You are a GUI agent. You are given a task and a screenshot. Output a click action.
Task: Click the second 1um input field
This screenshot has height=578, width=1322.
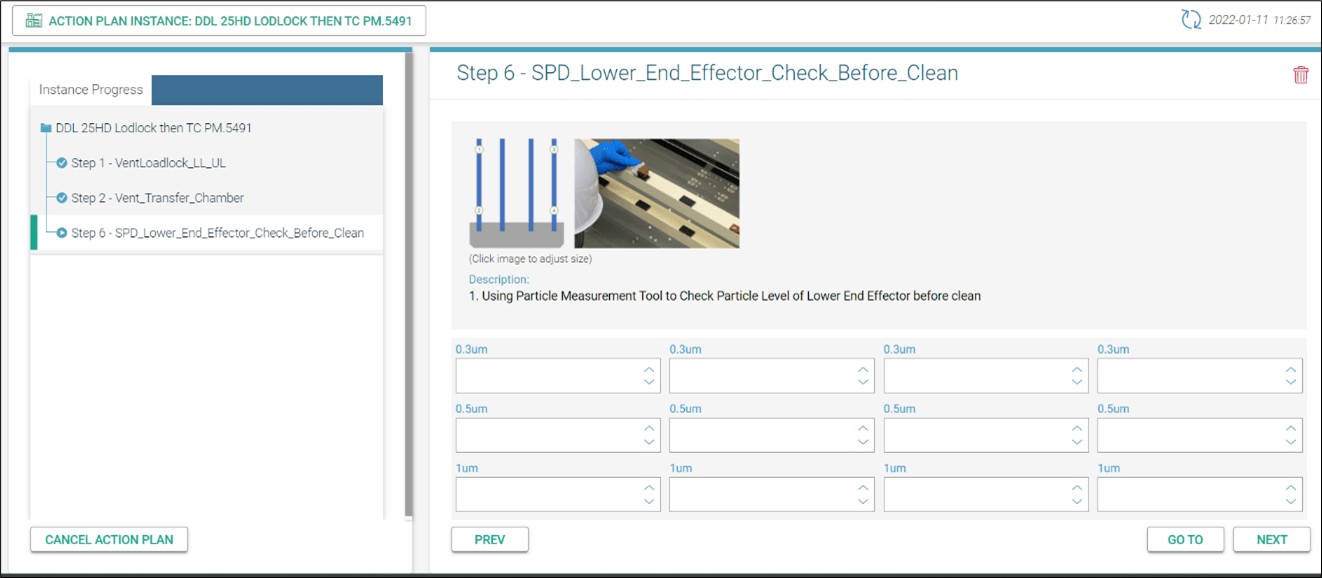pos(772,494)
